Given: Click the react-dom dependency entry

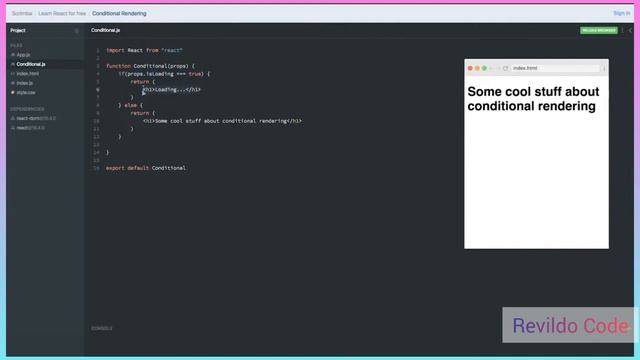Looking at the screenshot, I should pos(36,118).
